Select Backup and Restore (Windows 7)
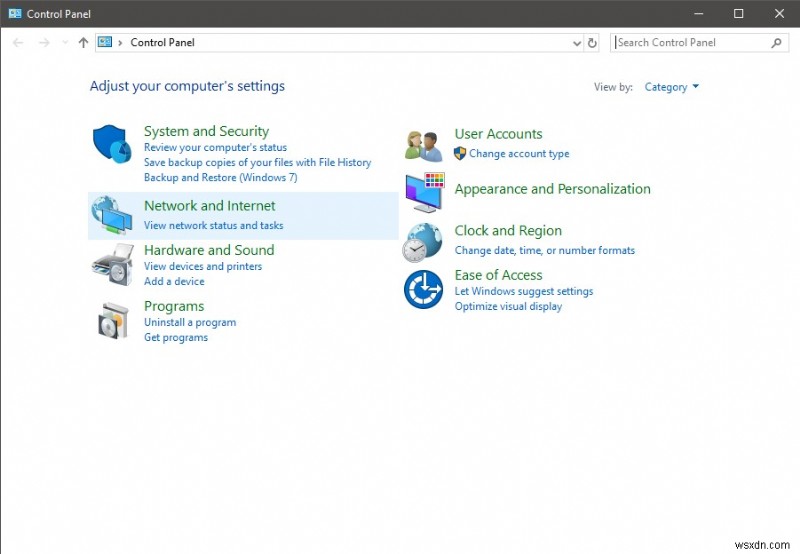 point(220,178)
